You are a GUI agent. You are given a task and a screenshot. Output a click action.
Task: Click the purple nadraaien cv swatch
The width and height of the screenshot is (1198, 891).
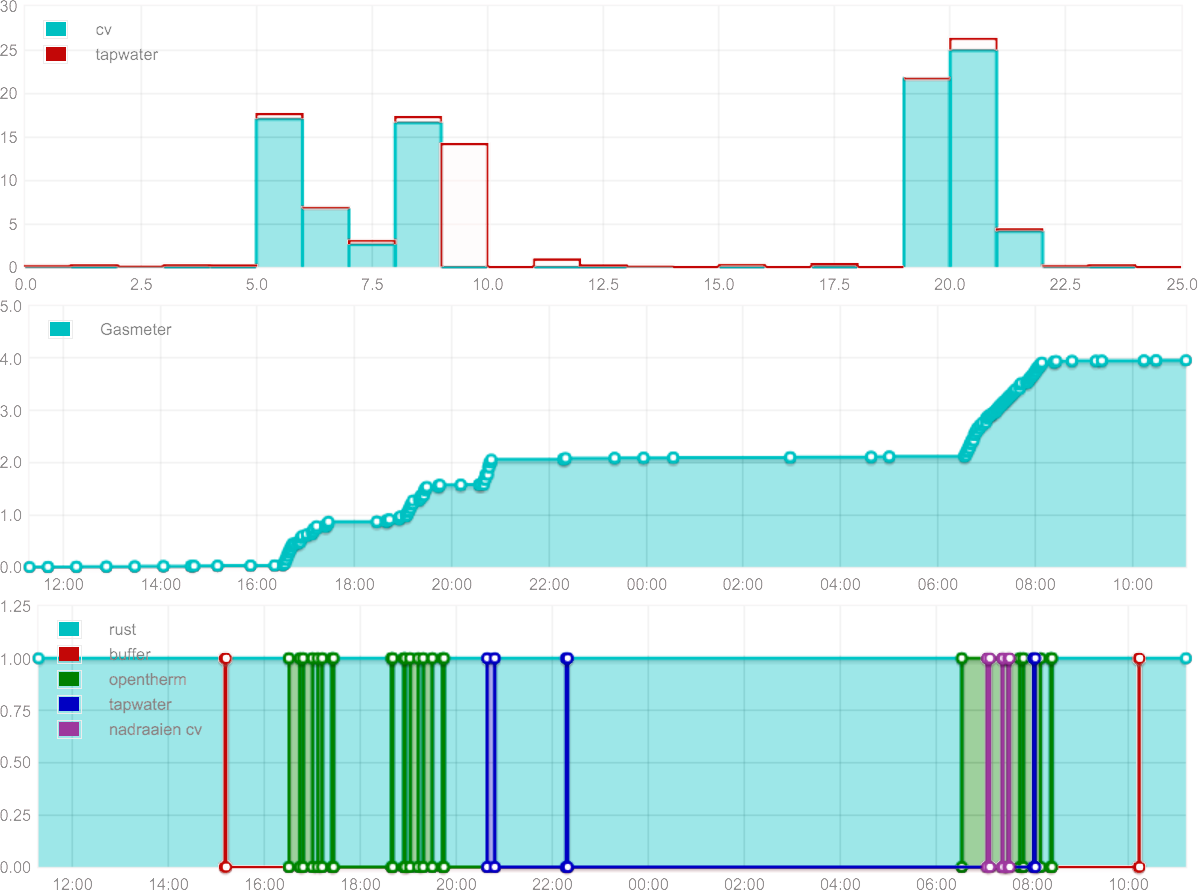point(68,730)
